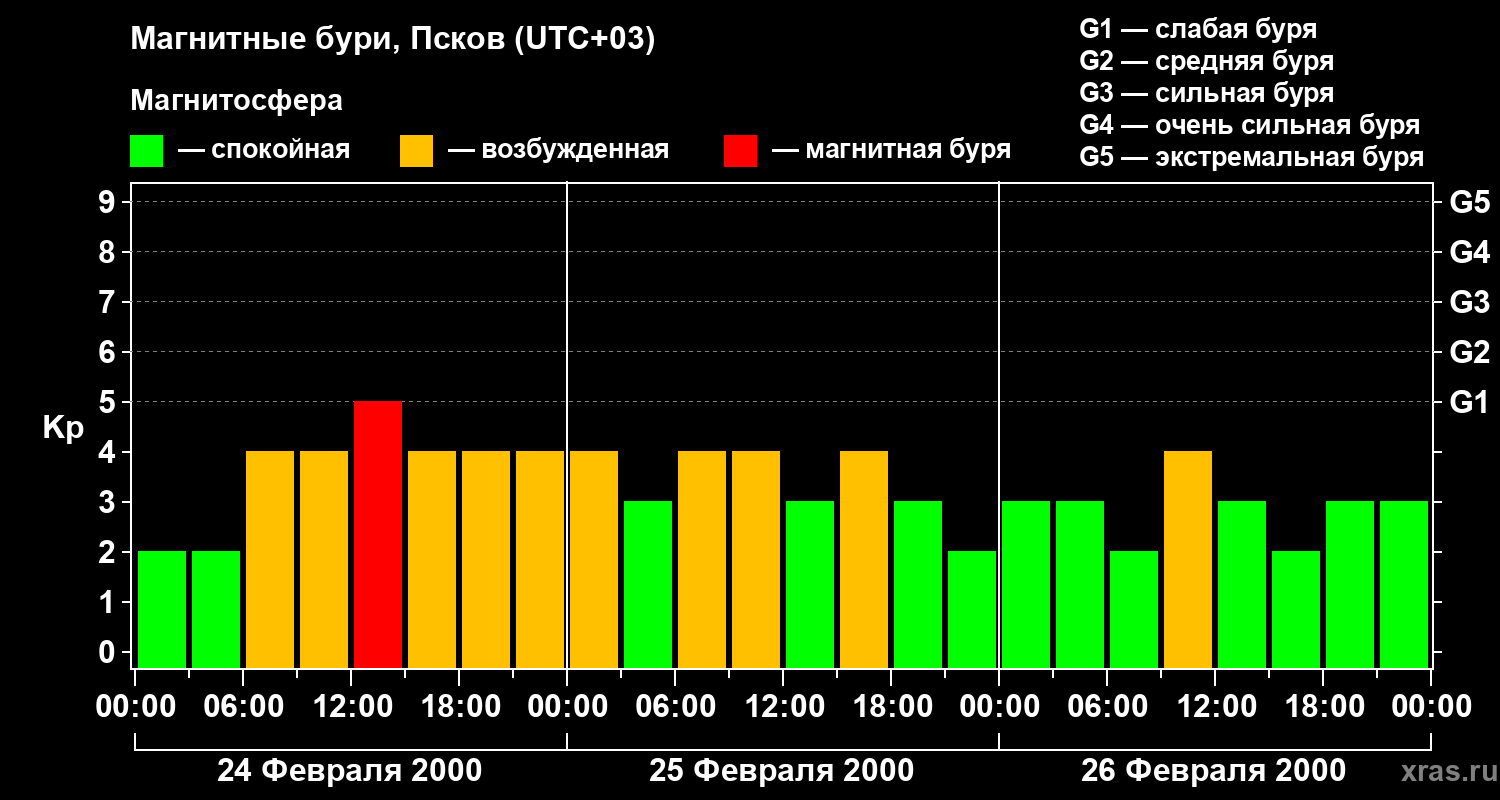
Task: Click the 'G4 — очень сильная буря' legend line
Action: click(x=1250, y=125)
